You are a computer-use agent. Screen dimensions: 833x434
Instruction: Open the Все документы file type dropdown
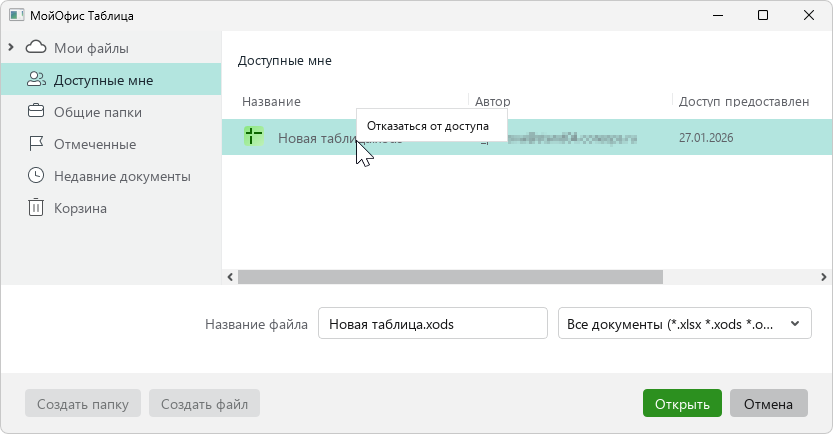pos(684,323)
